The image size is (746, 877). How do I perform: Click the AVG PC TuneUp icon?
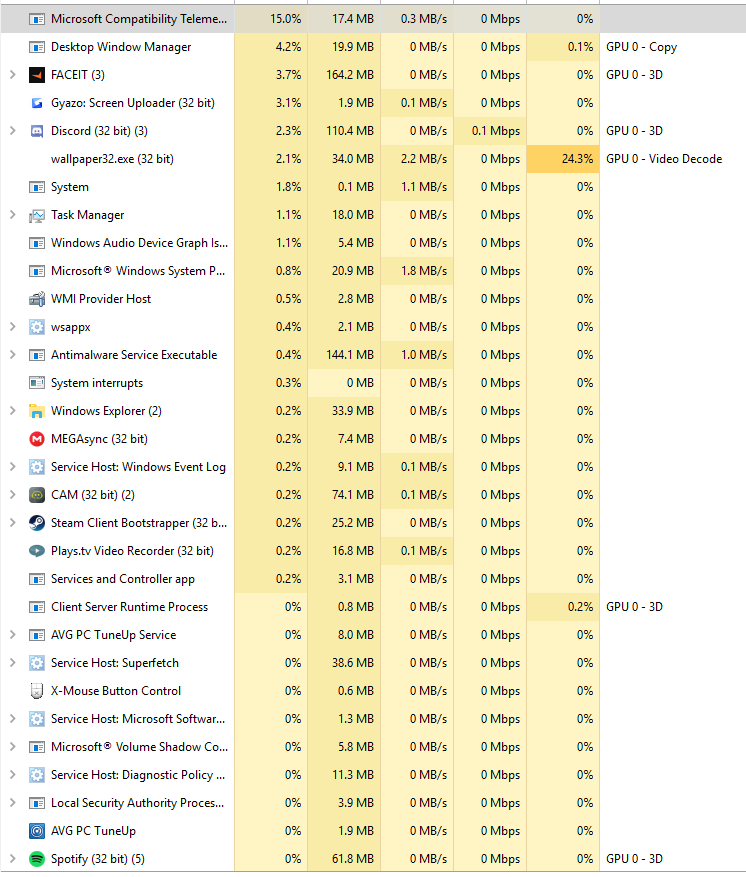[x=37, y=831]
